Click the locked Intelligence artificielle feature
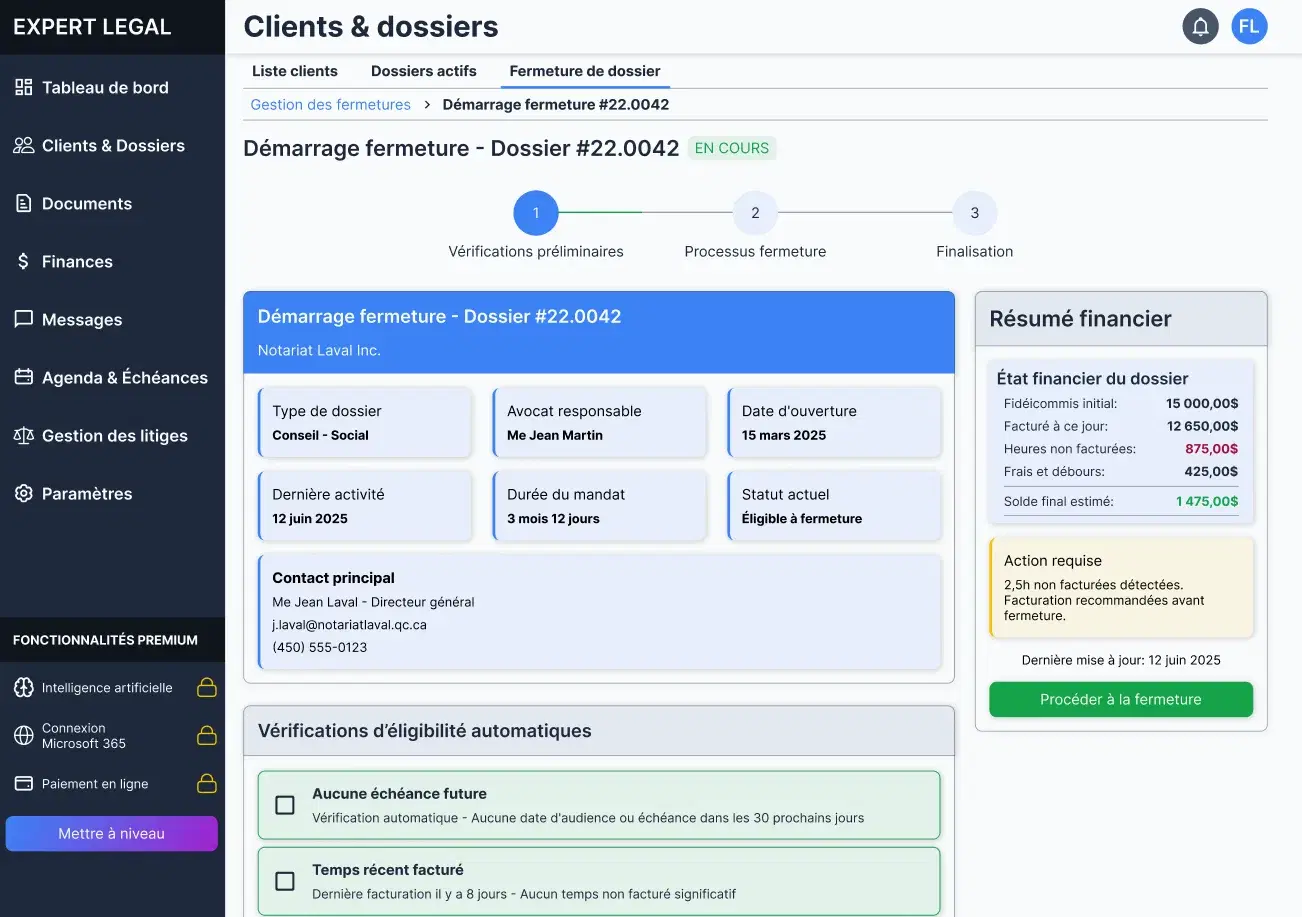 point(107,688)
